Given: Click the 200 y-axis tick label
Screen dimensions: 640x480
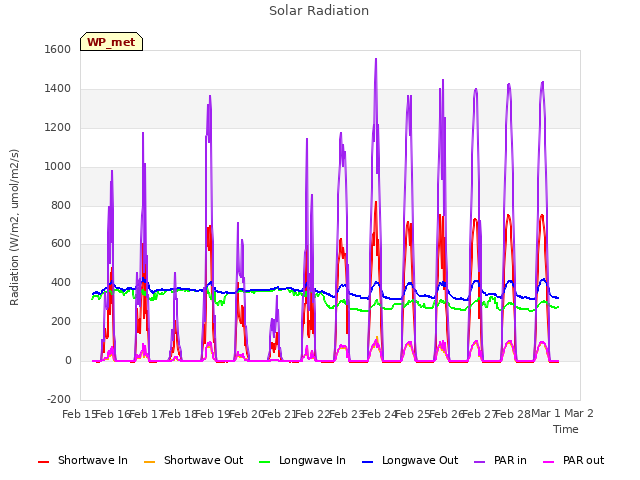Looking at the screenshot, I should (x=61, y=322).
